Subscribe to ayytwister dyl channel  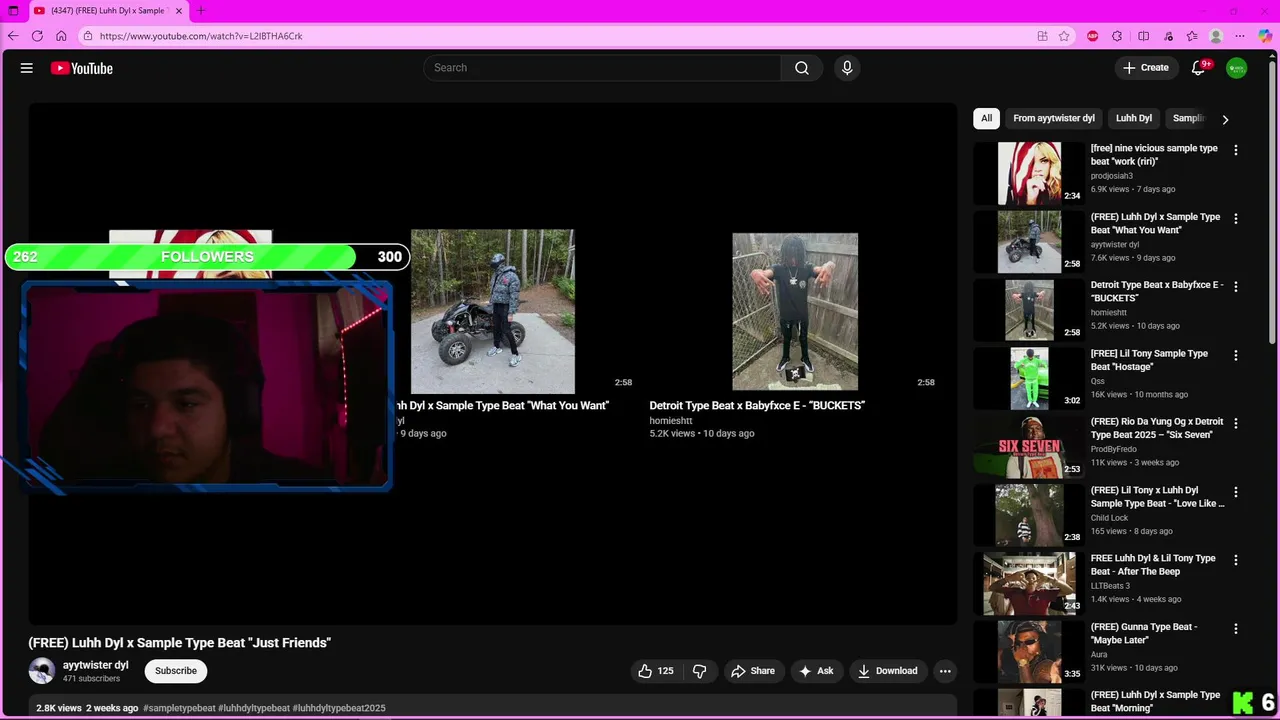click(x=176, y=671)
